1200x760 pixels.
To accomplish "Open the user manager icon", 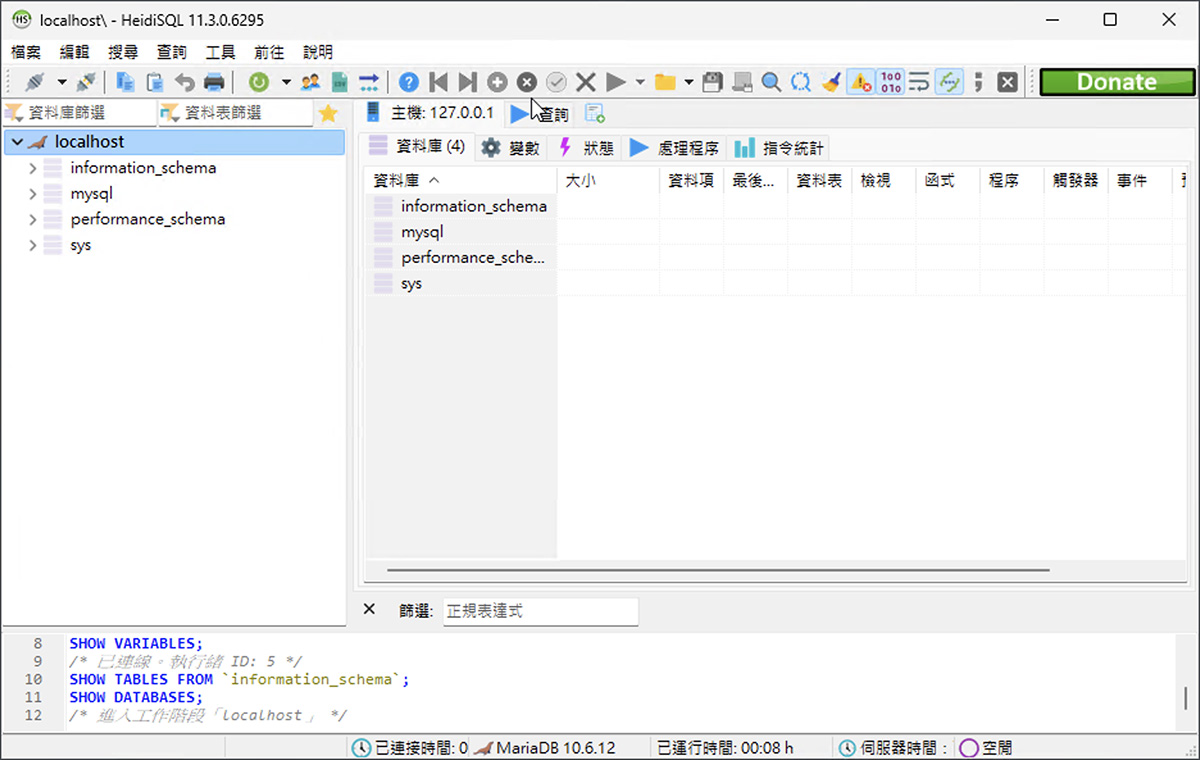I will click(x=311, y=82).
